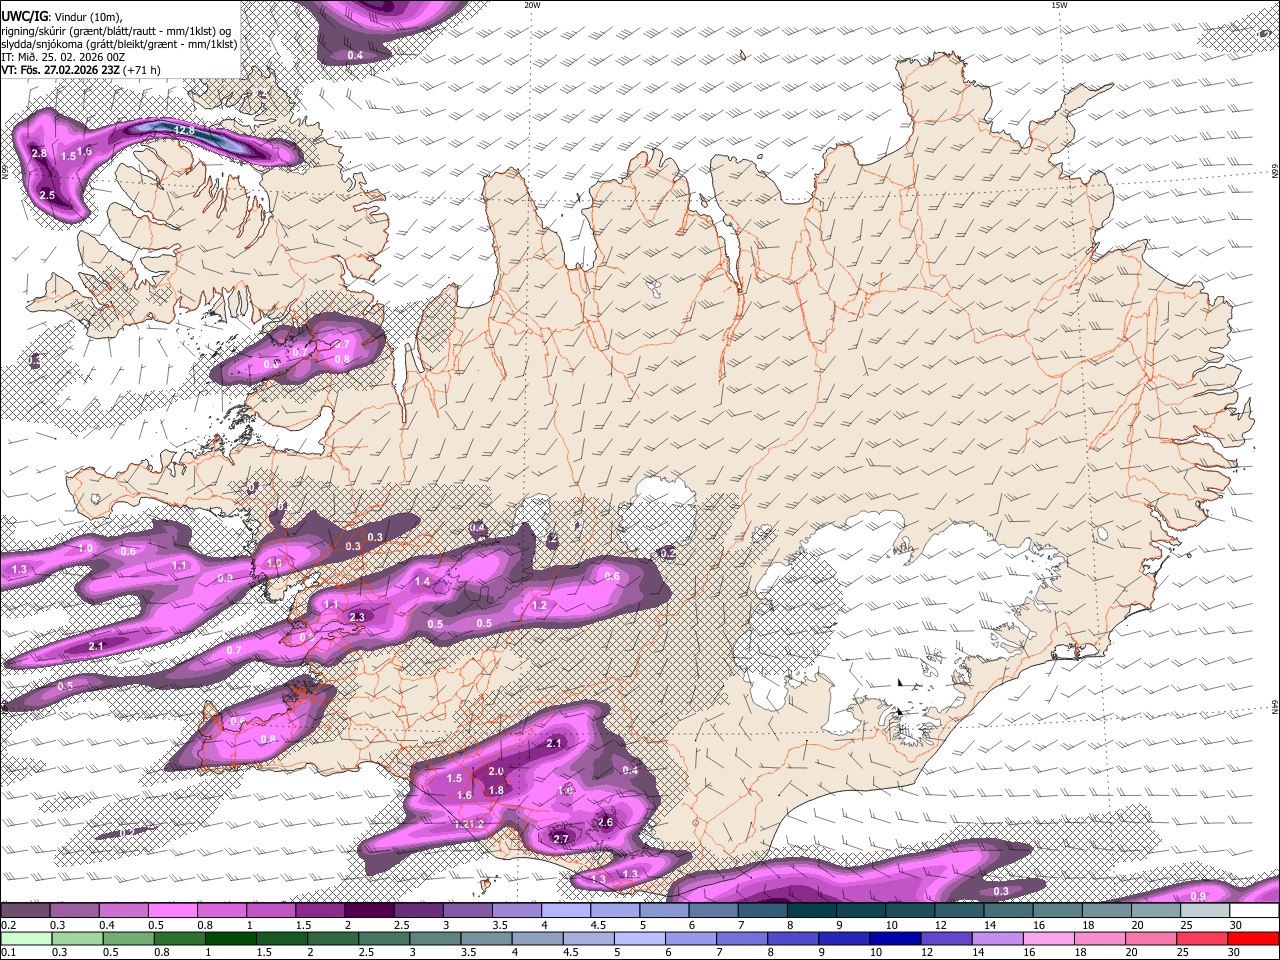This screenshot has width=1280, height=960.
Task: Click the 'UWC/IG' title text
Action: click(23, 16)
